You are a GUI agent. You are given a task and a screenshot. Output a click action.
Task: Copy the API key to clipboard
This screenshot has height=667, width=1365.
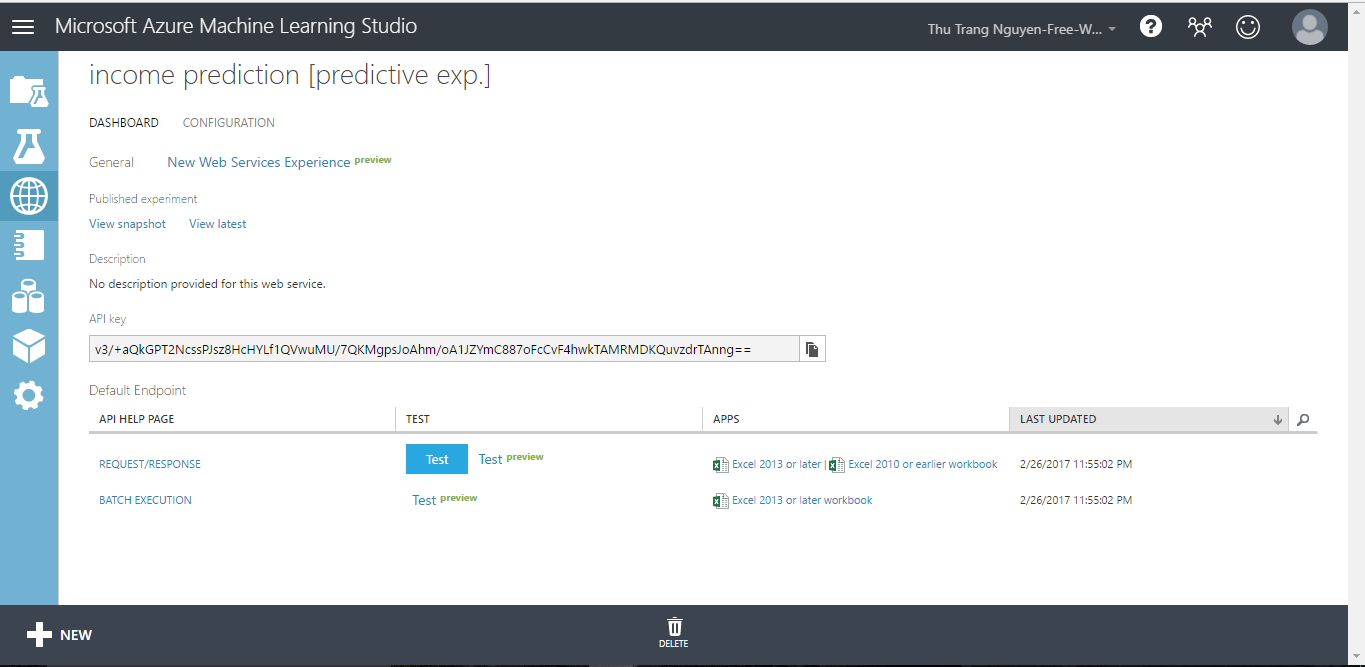(x=812, y=349)
